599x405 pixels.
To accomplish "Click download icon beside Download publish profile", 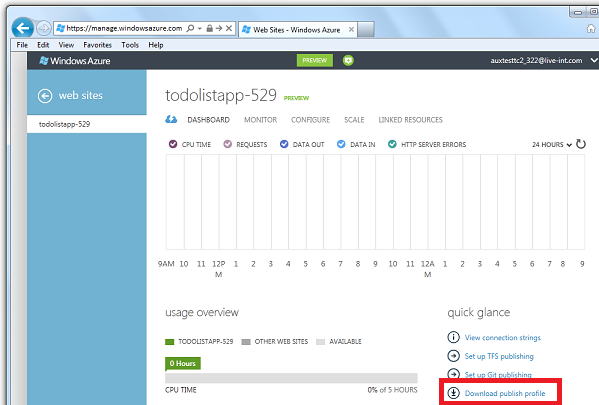I will click(453, 393).
